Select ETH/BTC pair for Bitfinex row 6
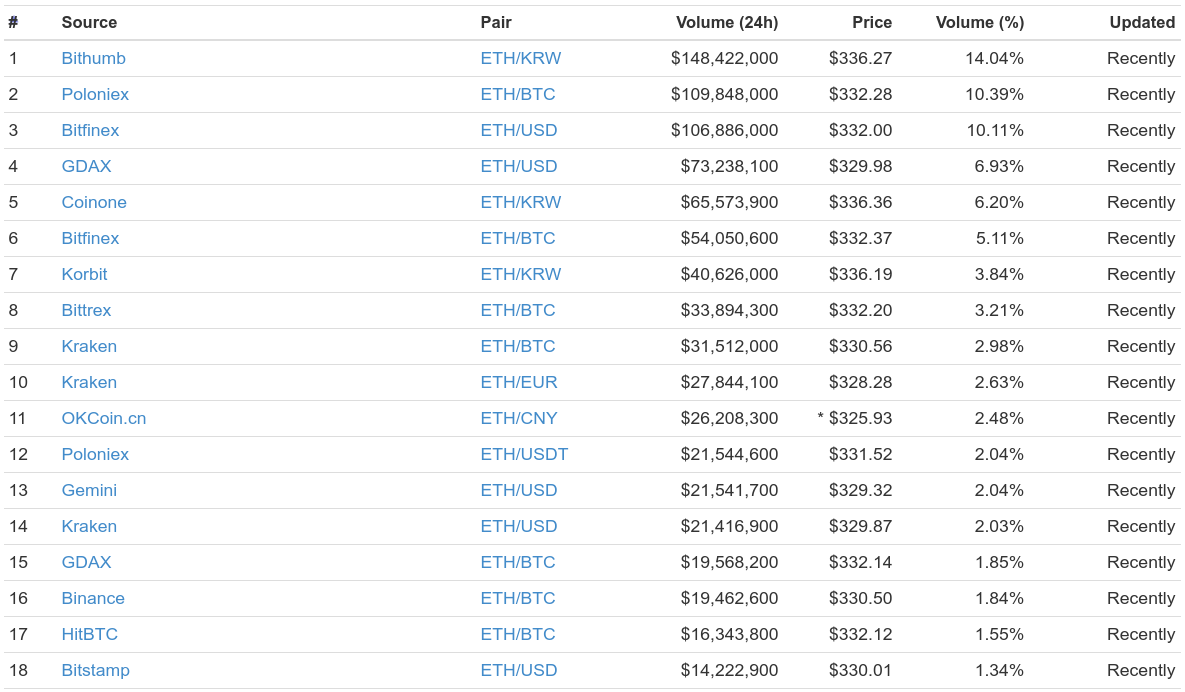Image resolution: width=1185 pixels, height=692 pixels. click(518, 238)
